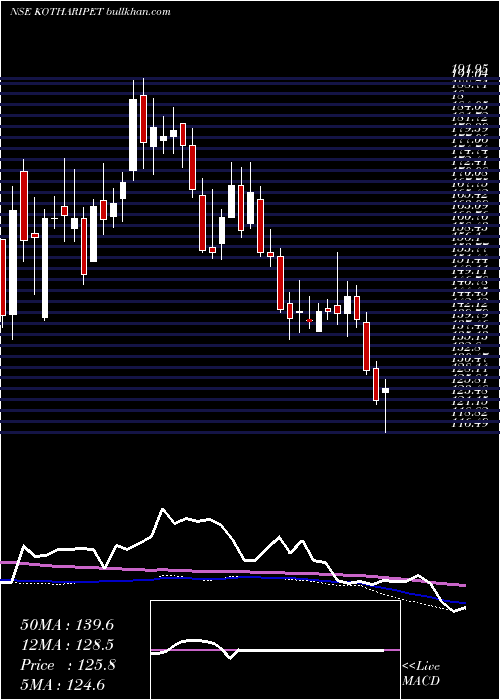Select the 12MA : 128.5 label
This screenshot has height=700, width=500.
(67, 645)
